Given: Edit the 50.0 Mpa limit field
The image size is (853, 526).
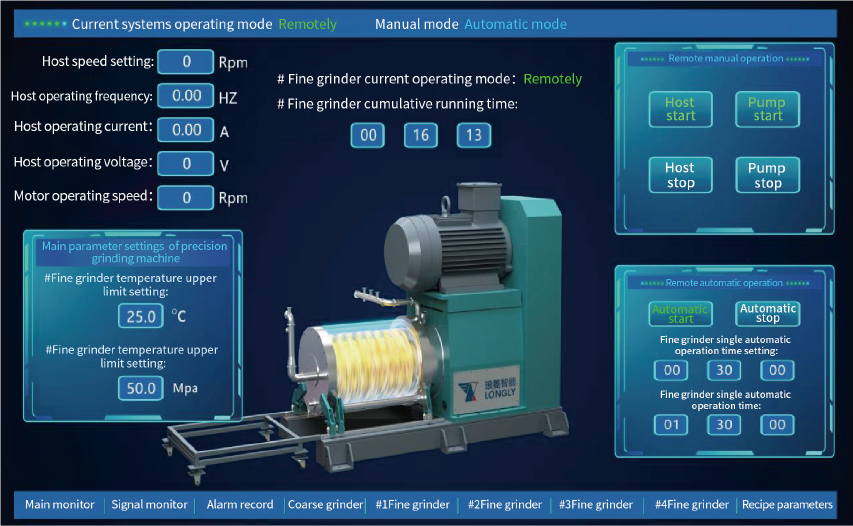Looking at the screenshot, I should [x=141, y=388].
